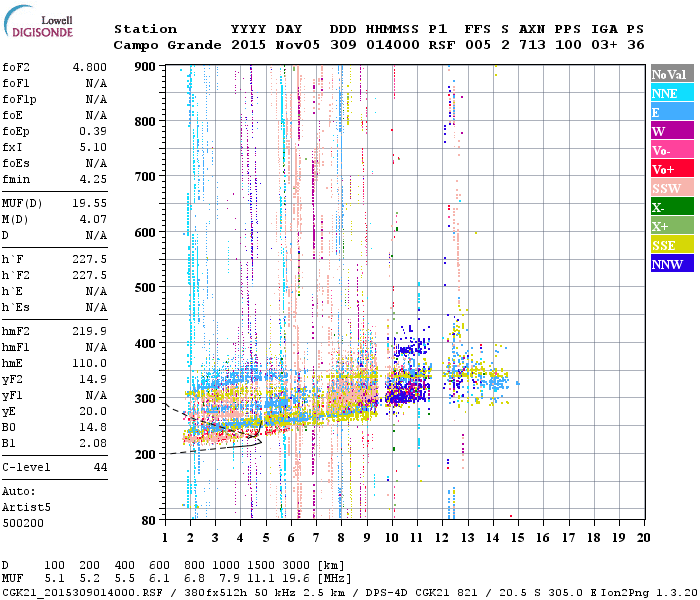Click the SSE yellow legend swatch
The height and width of the screenshot is (600, 700).
[x=672, y=245]
